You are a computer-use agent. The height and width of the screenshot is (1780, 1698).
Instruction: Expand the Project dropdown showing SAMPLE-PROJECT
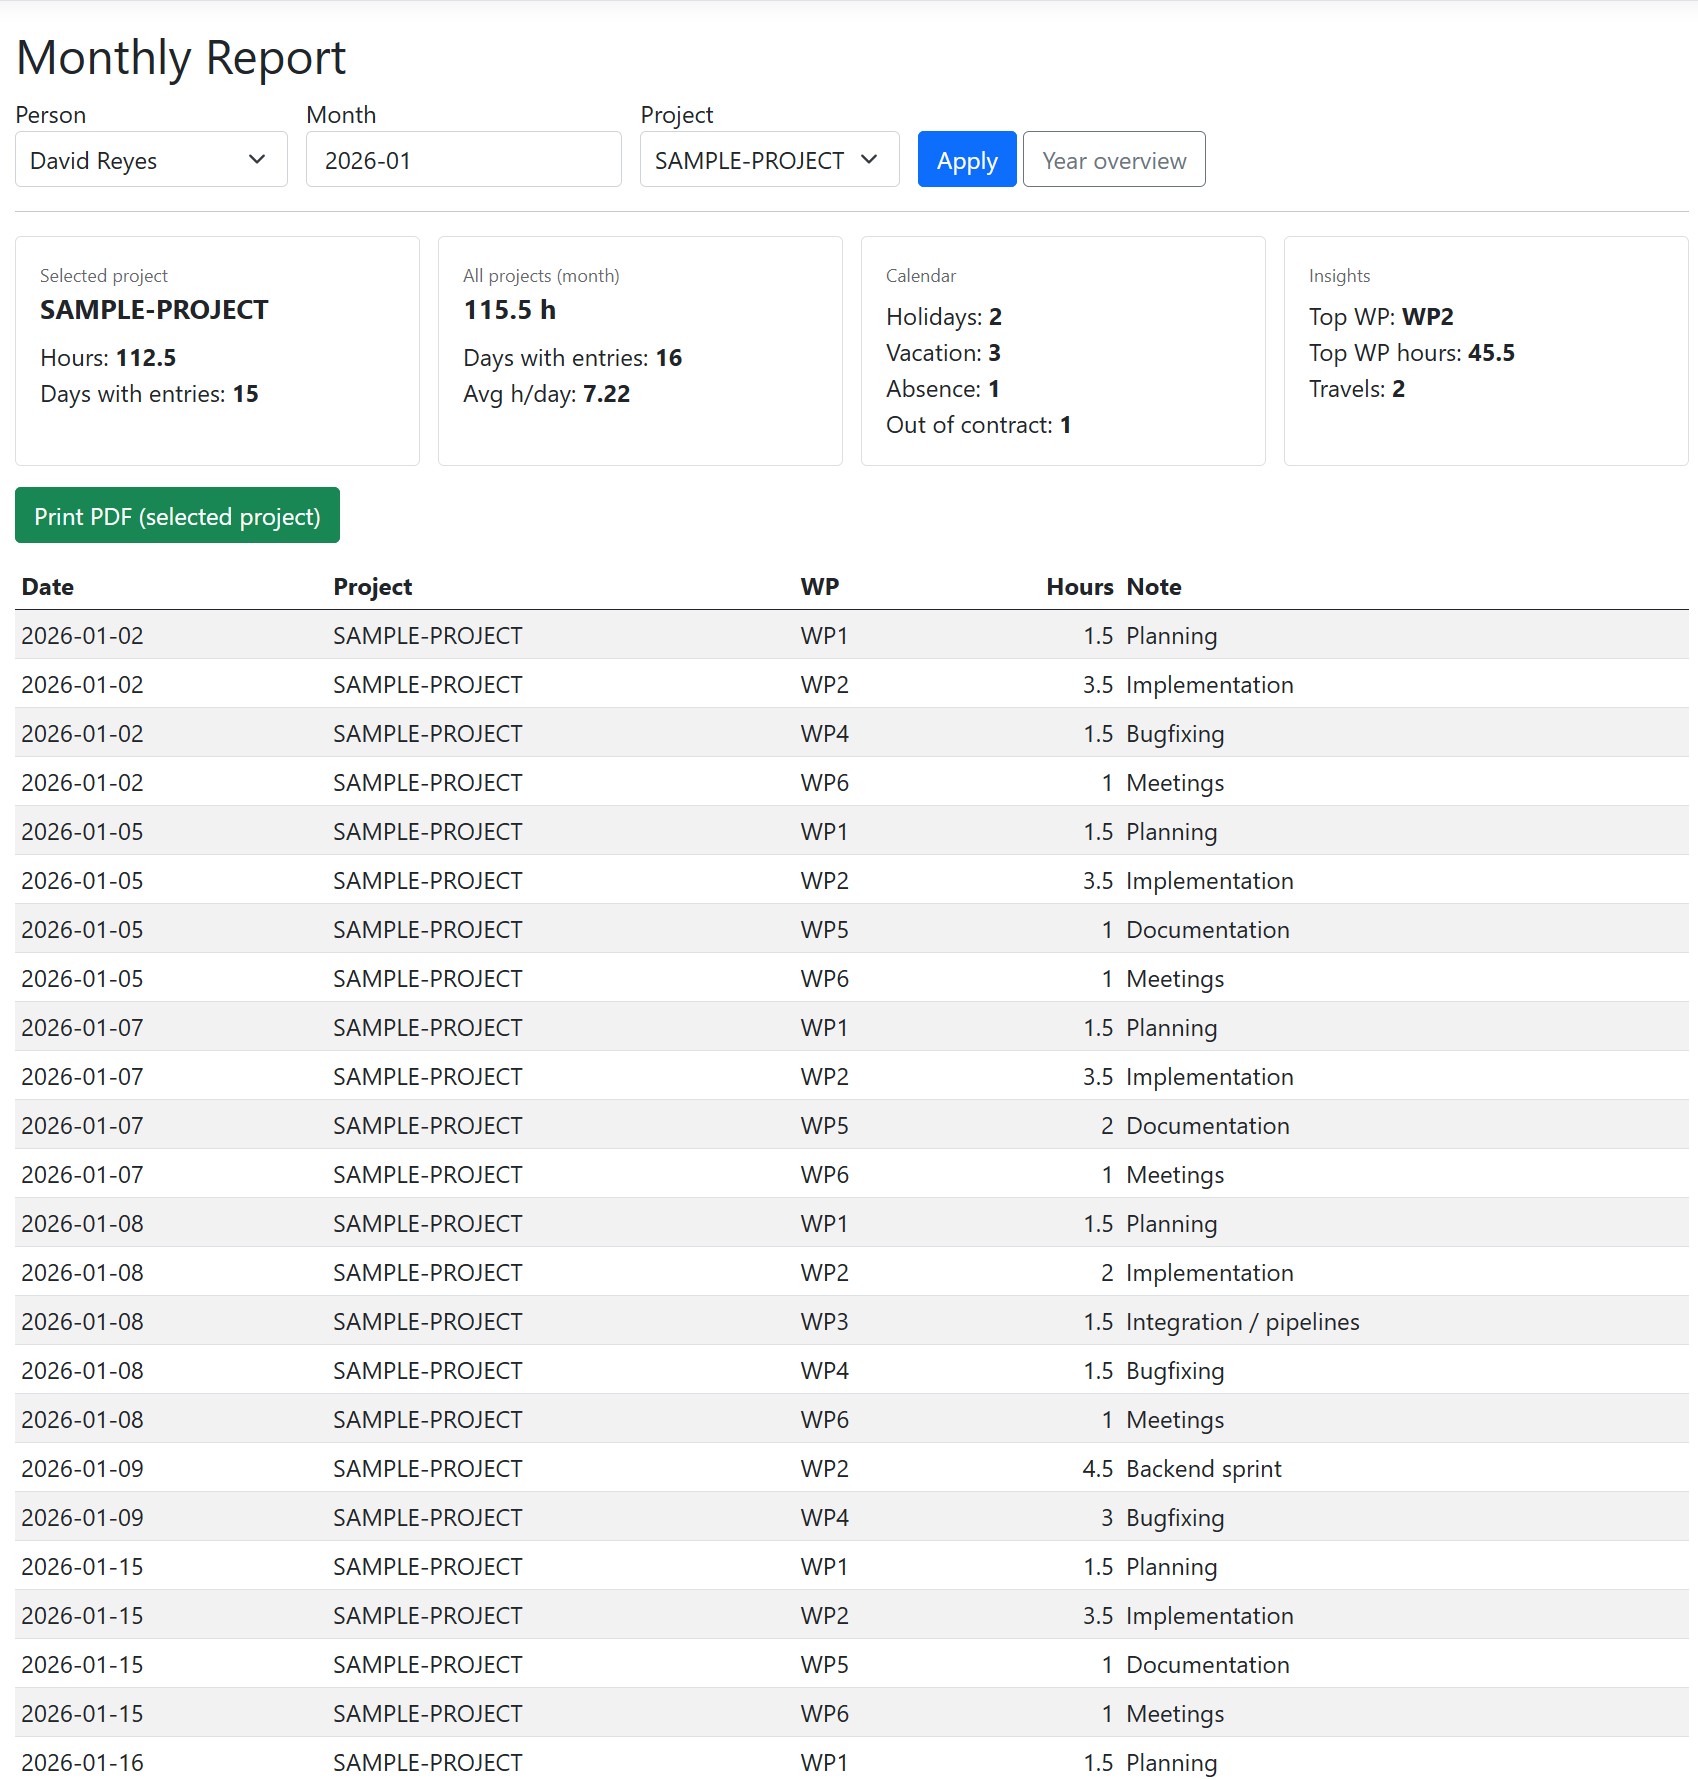[768, 160]
